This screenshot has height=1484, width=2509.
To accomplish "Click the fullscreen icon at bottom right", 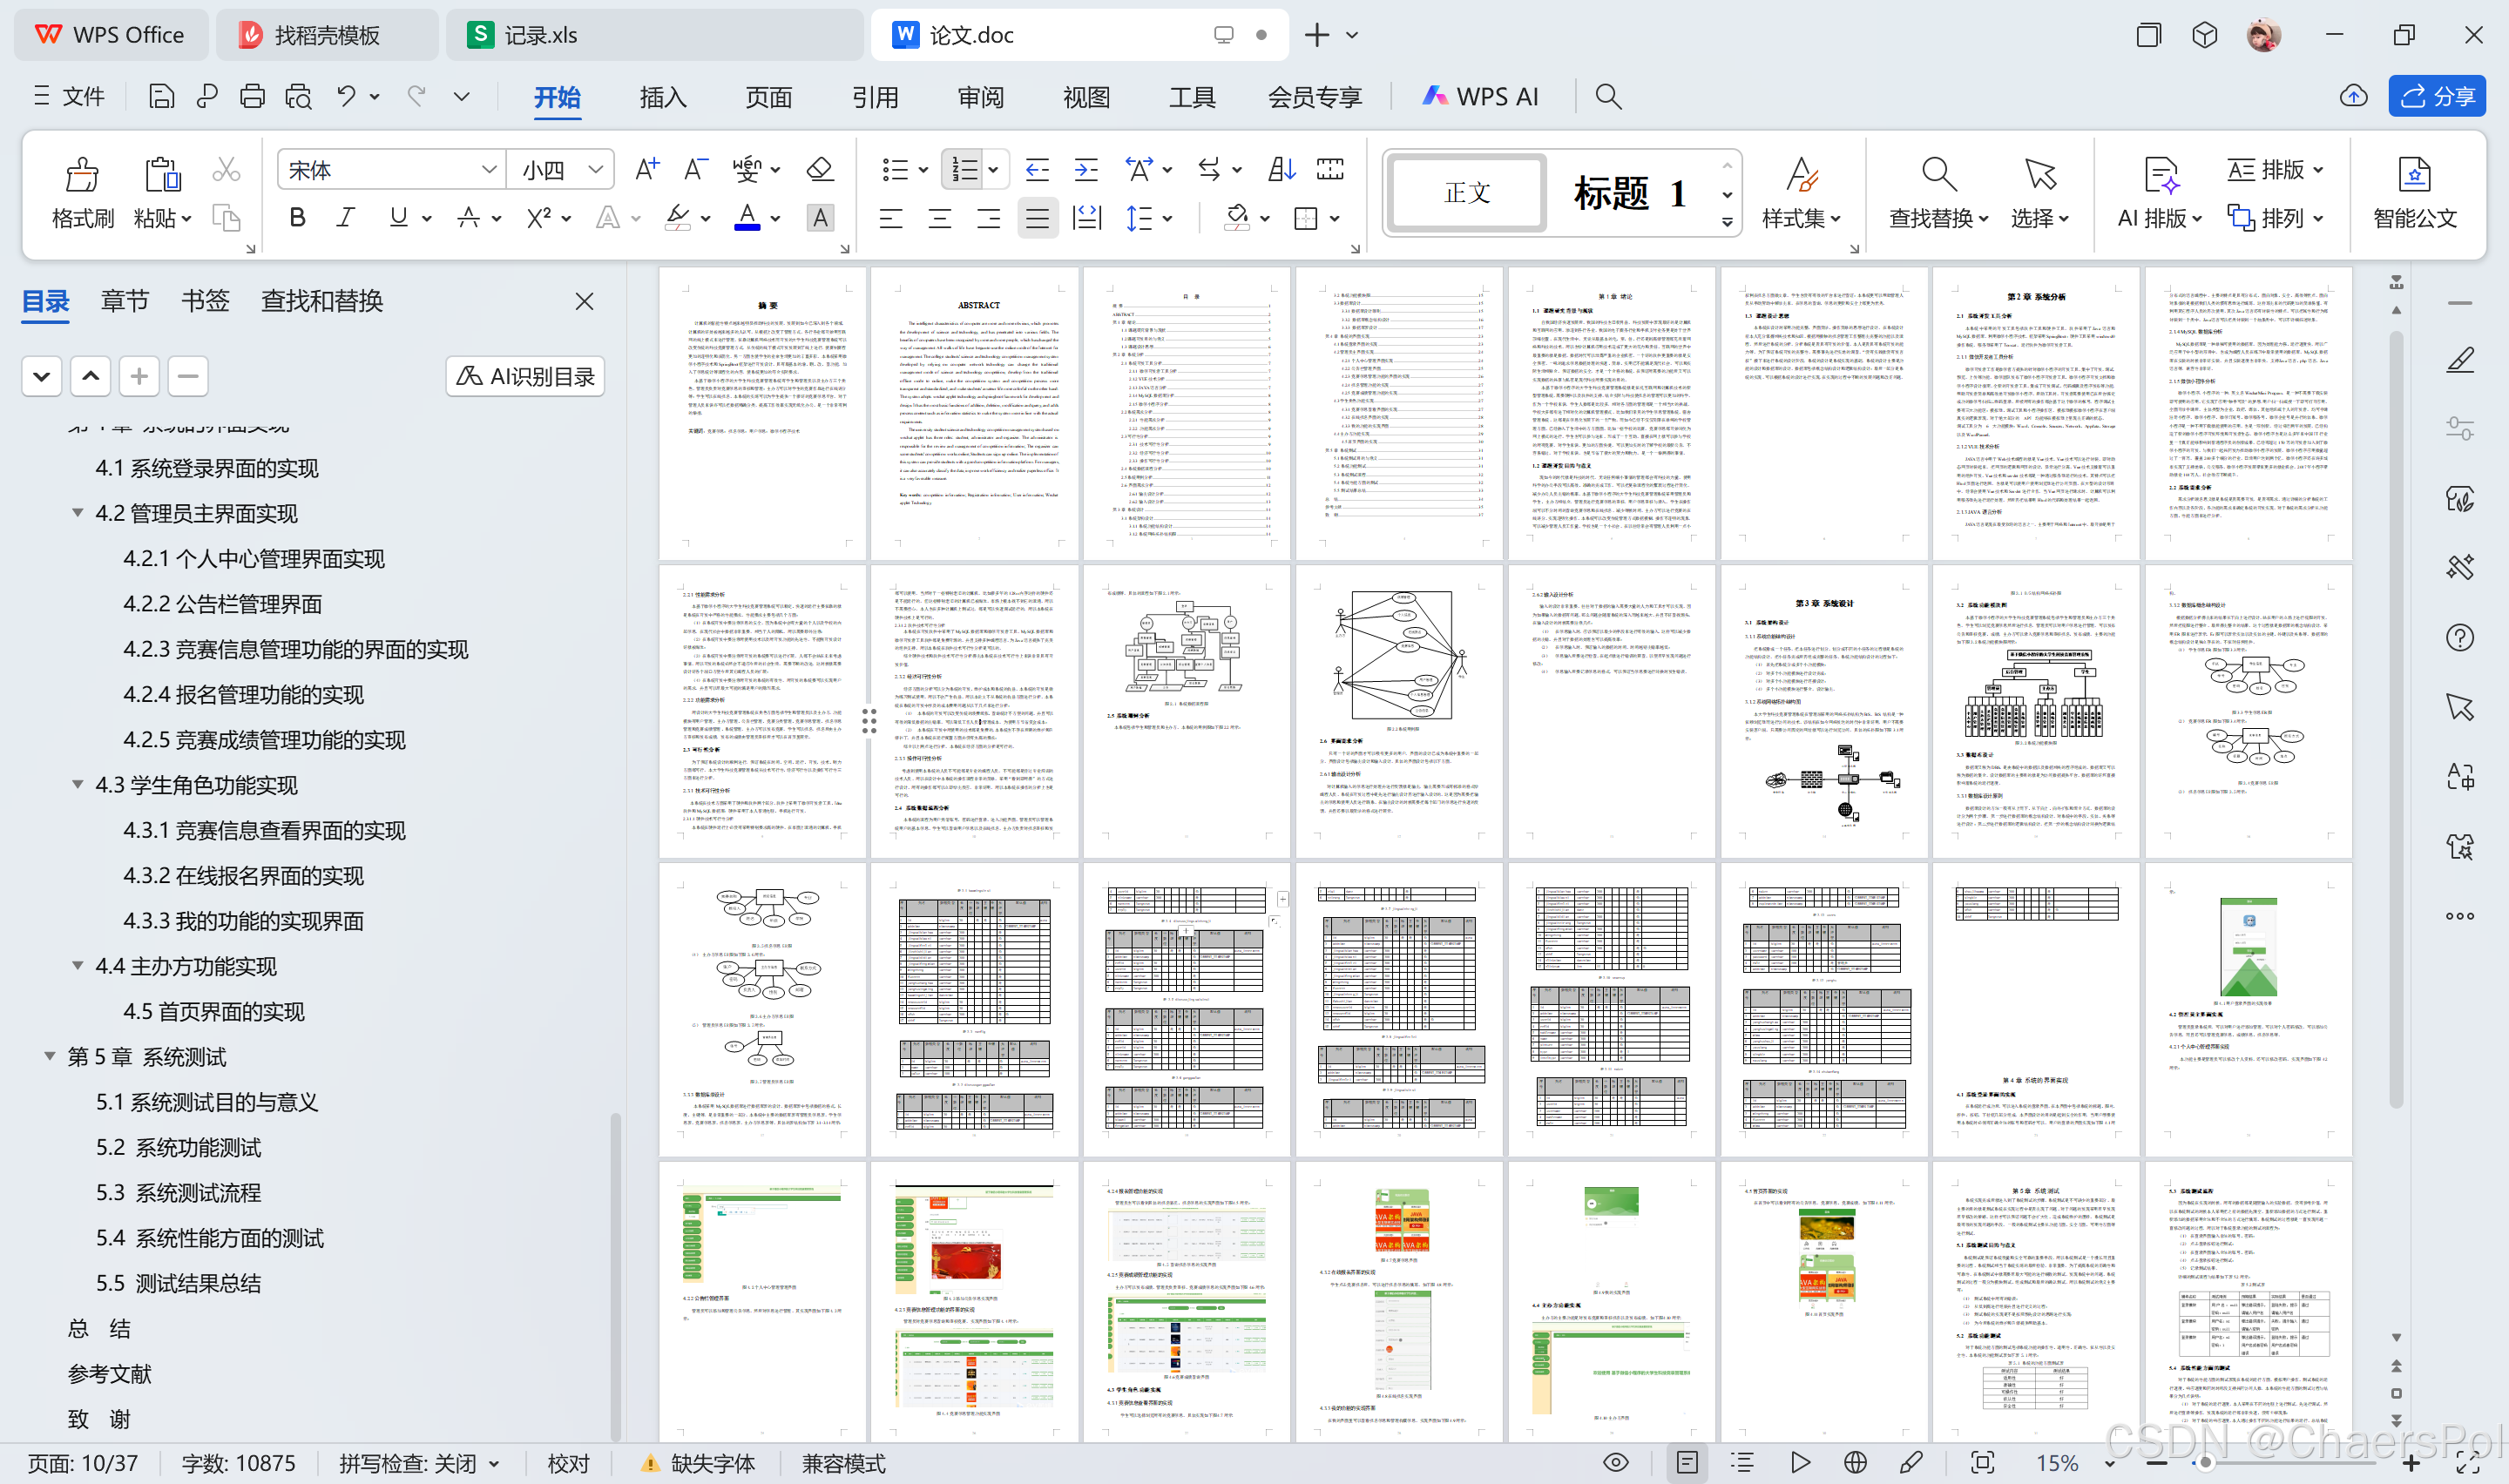I will (2467, 1463).
